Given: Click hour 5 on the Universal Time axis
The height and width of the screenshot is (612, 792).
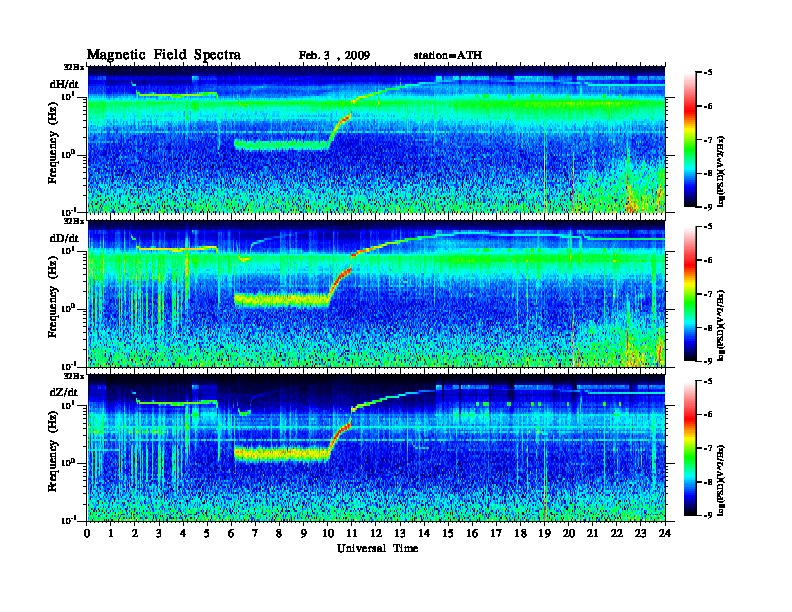Looking at the screenshot, I should tap(208, 533).
